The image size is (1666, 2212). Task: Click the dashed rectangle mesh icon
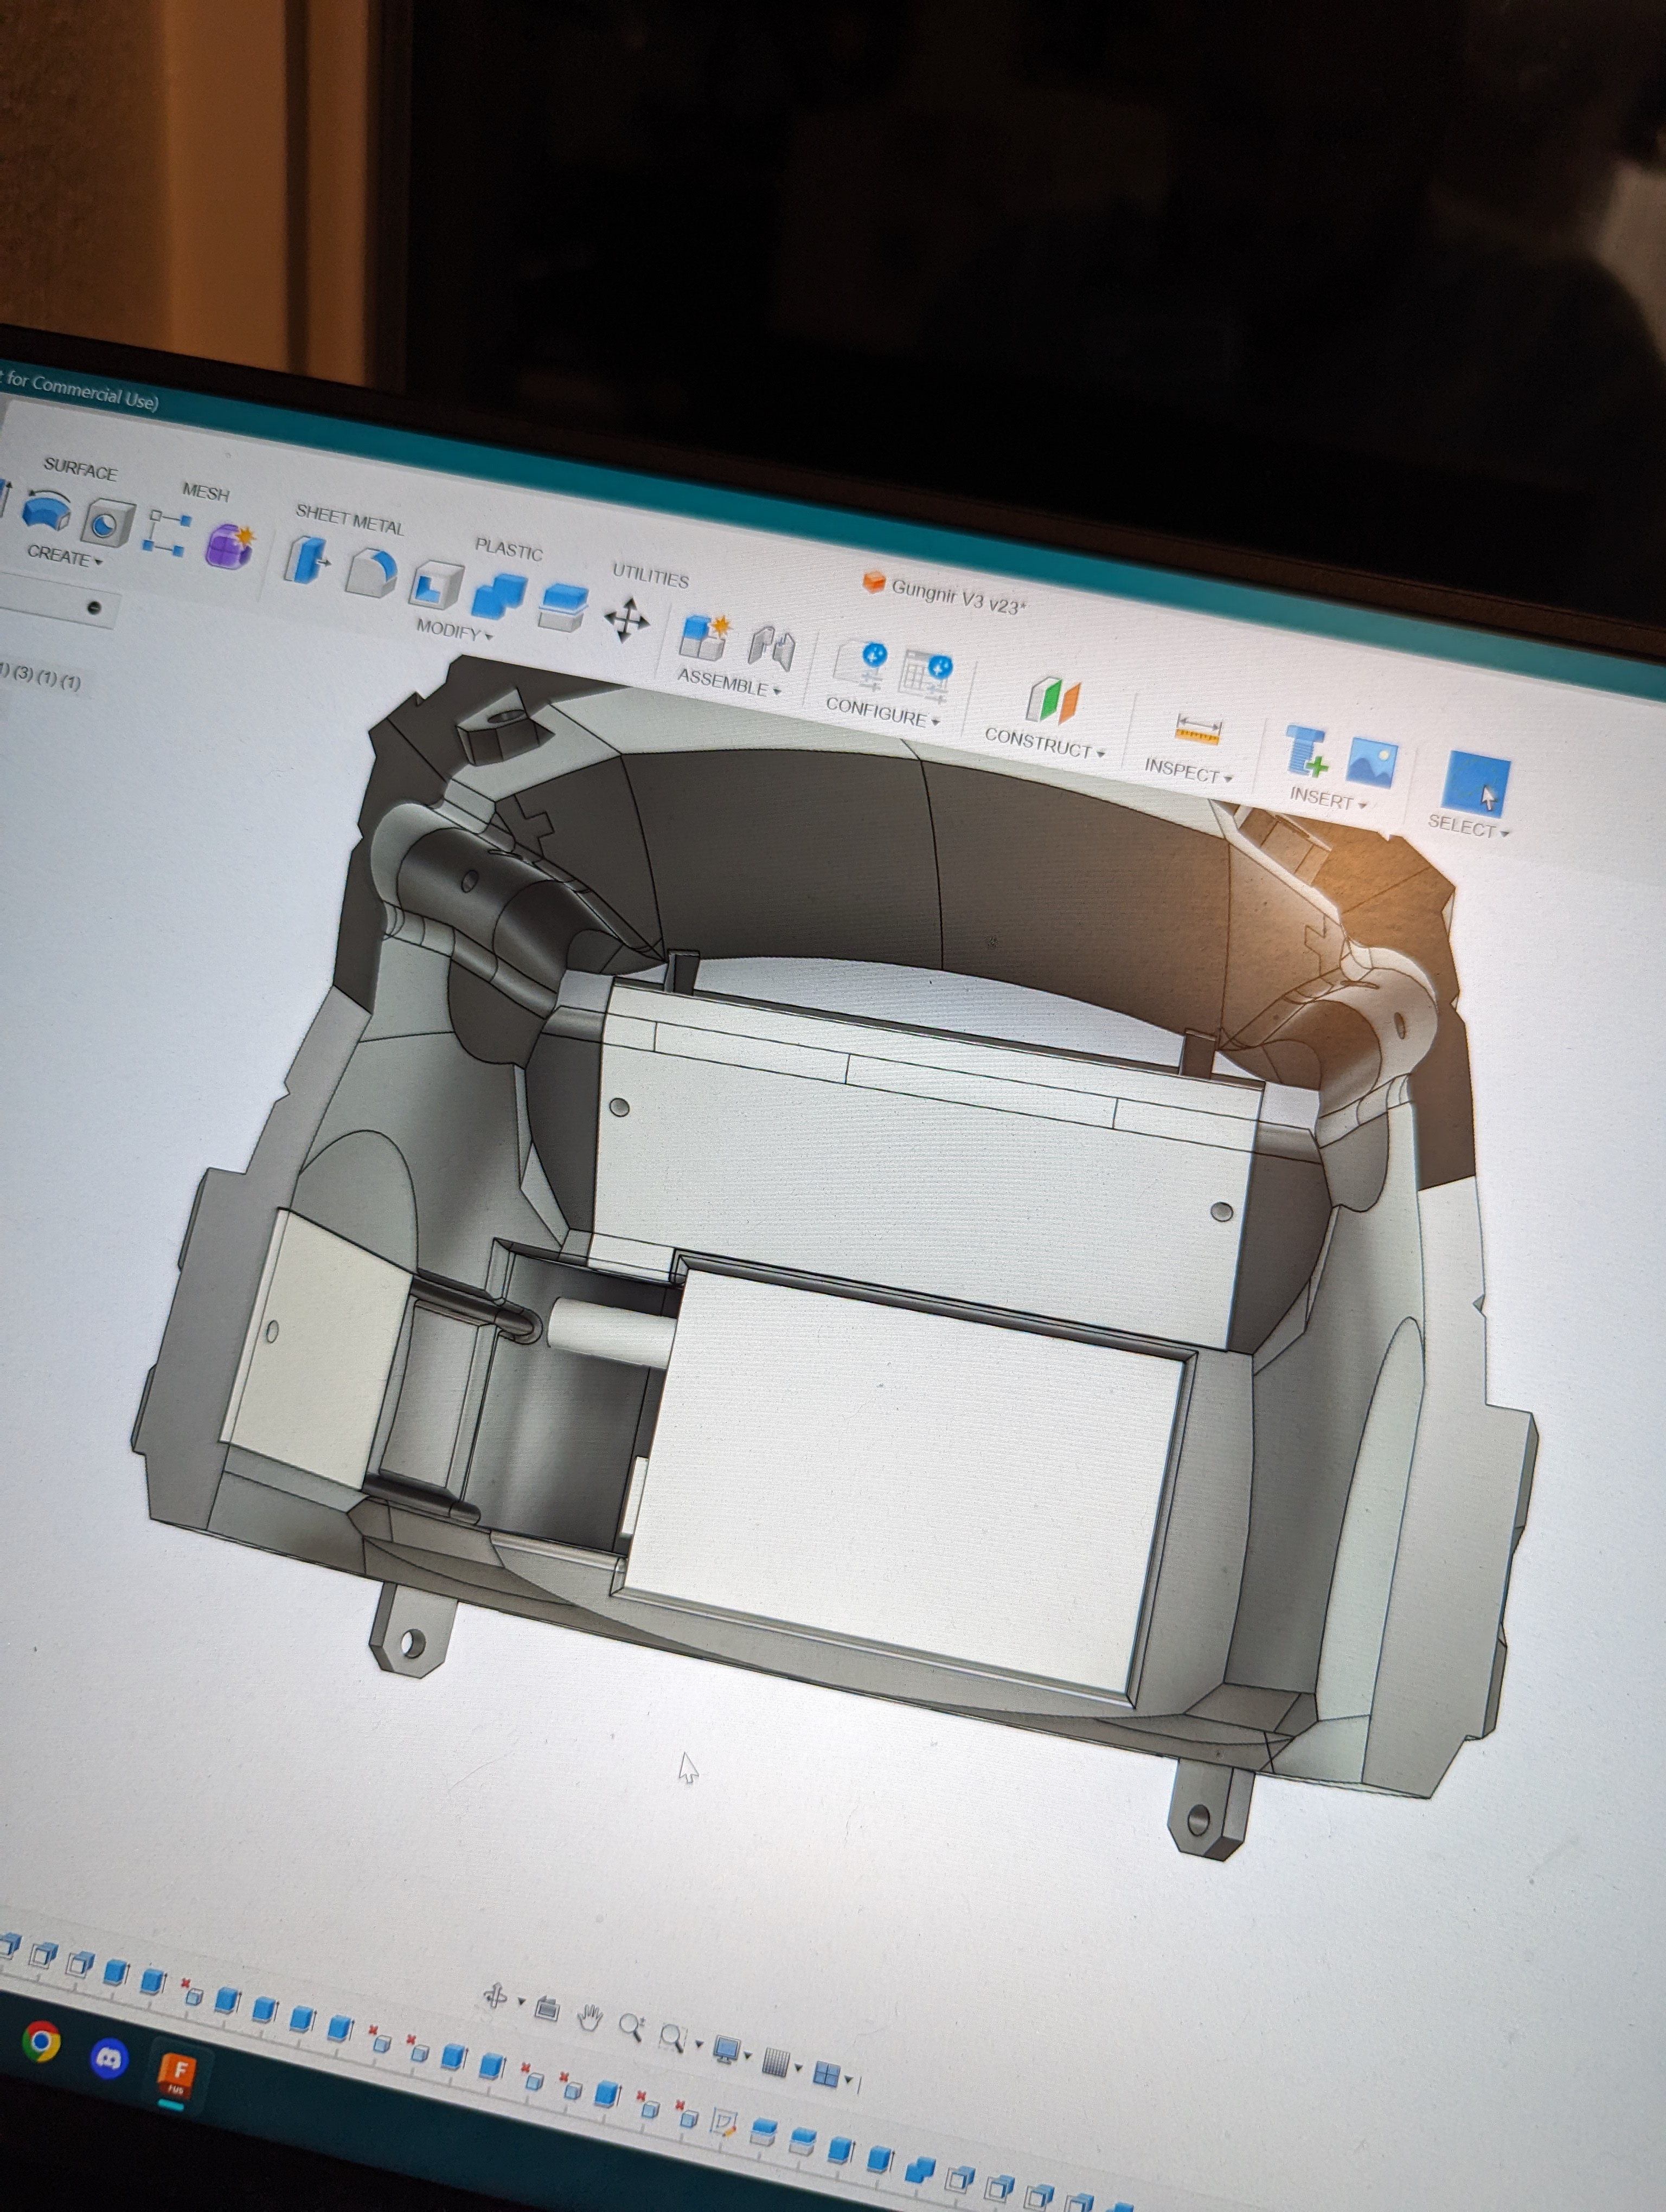pyautogui.click(x=168, y=532)
